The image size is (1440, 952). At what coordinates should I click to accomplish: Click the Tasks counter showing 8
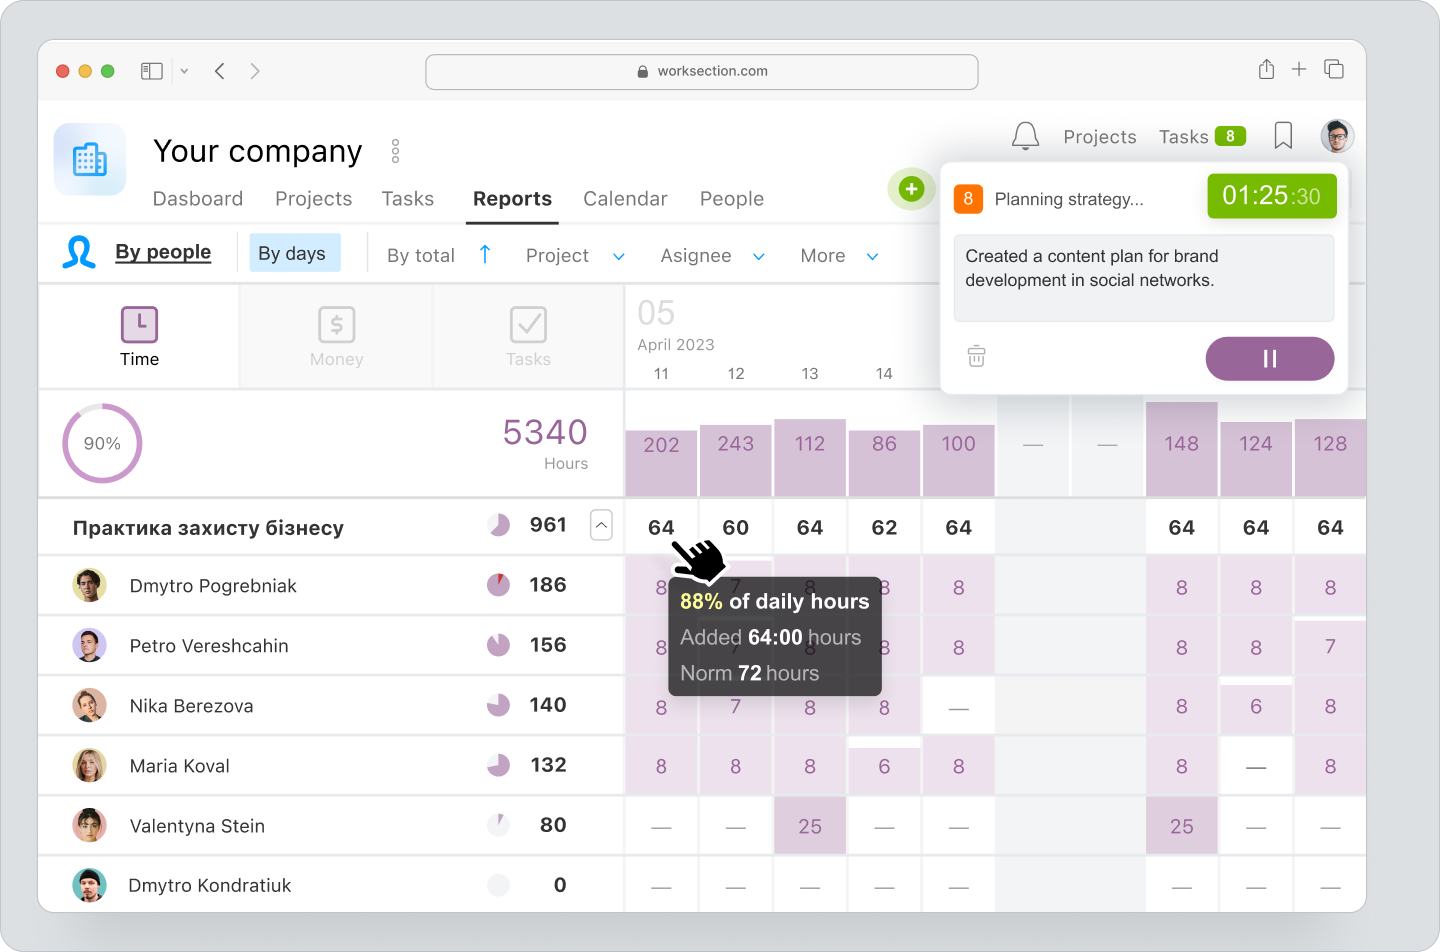coord(1229,136)
